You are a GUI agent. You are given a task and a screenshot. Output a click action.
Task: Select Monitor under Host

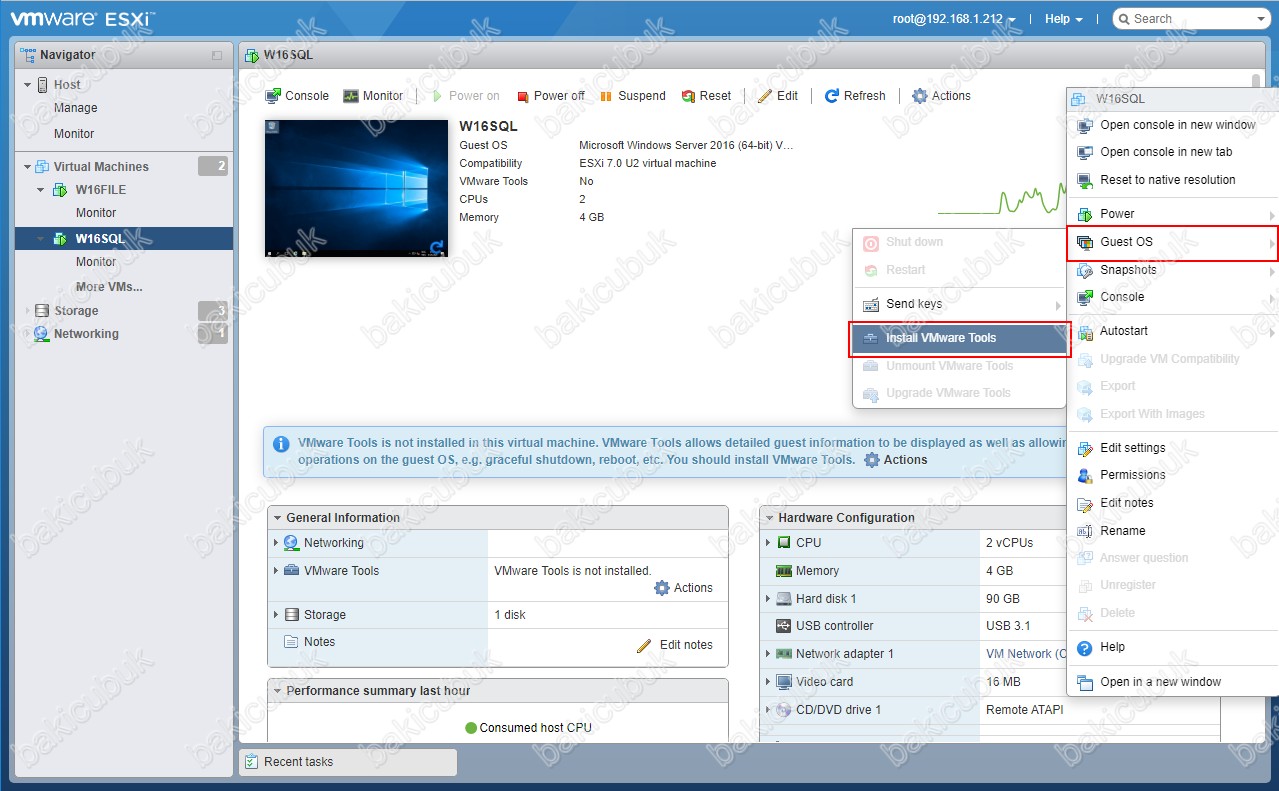tap(74, 134)
